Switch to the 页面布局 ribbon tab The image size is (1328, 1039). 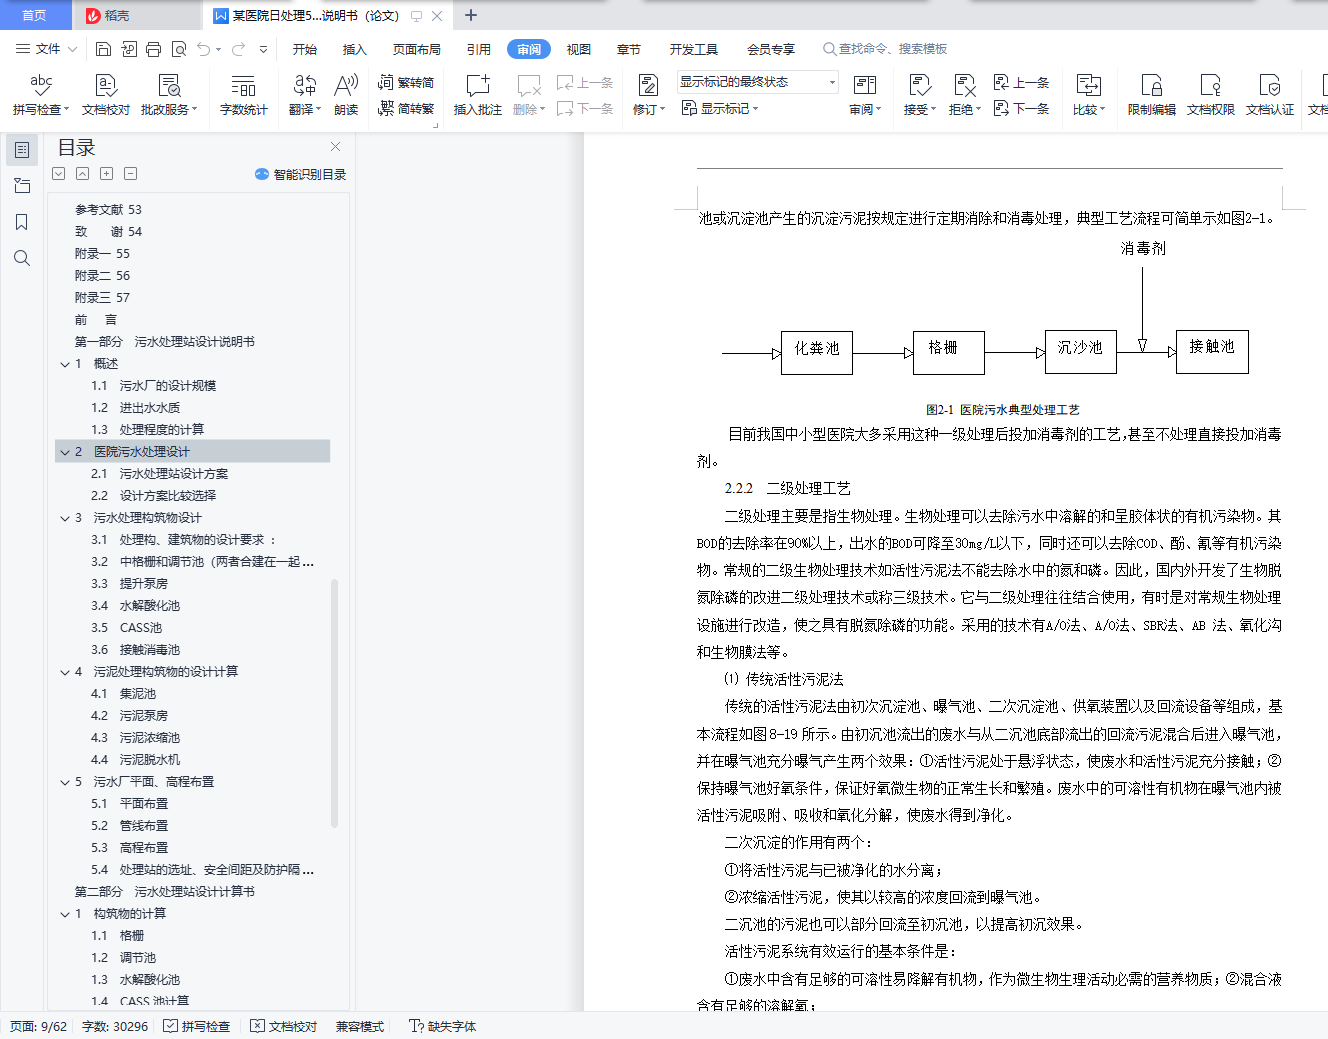pos(417,49)
